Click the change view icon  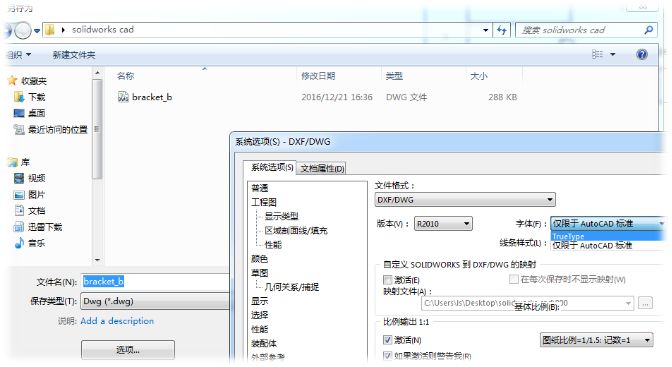click(x=597, y=54)
